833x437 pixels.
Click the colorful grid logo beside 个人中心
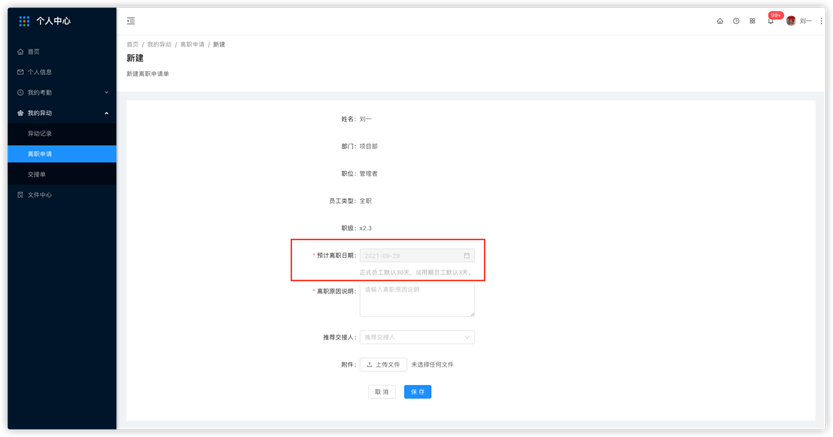coord(24,21)
